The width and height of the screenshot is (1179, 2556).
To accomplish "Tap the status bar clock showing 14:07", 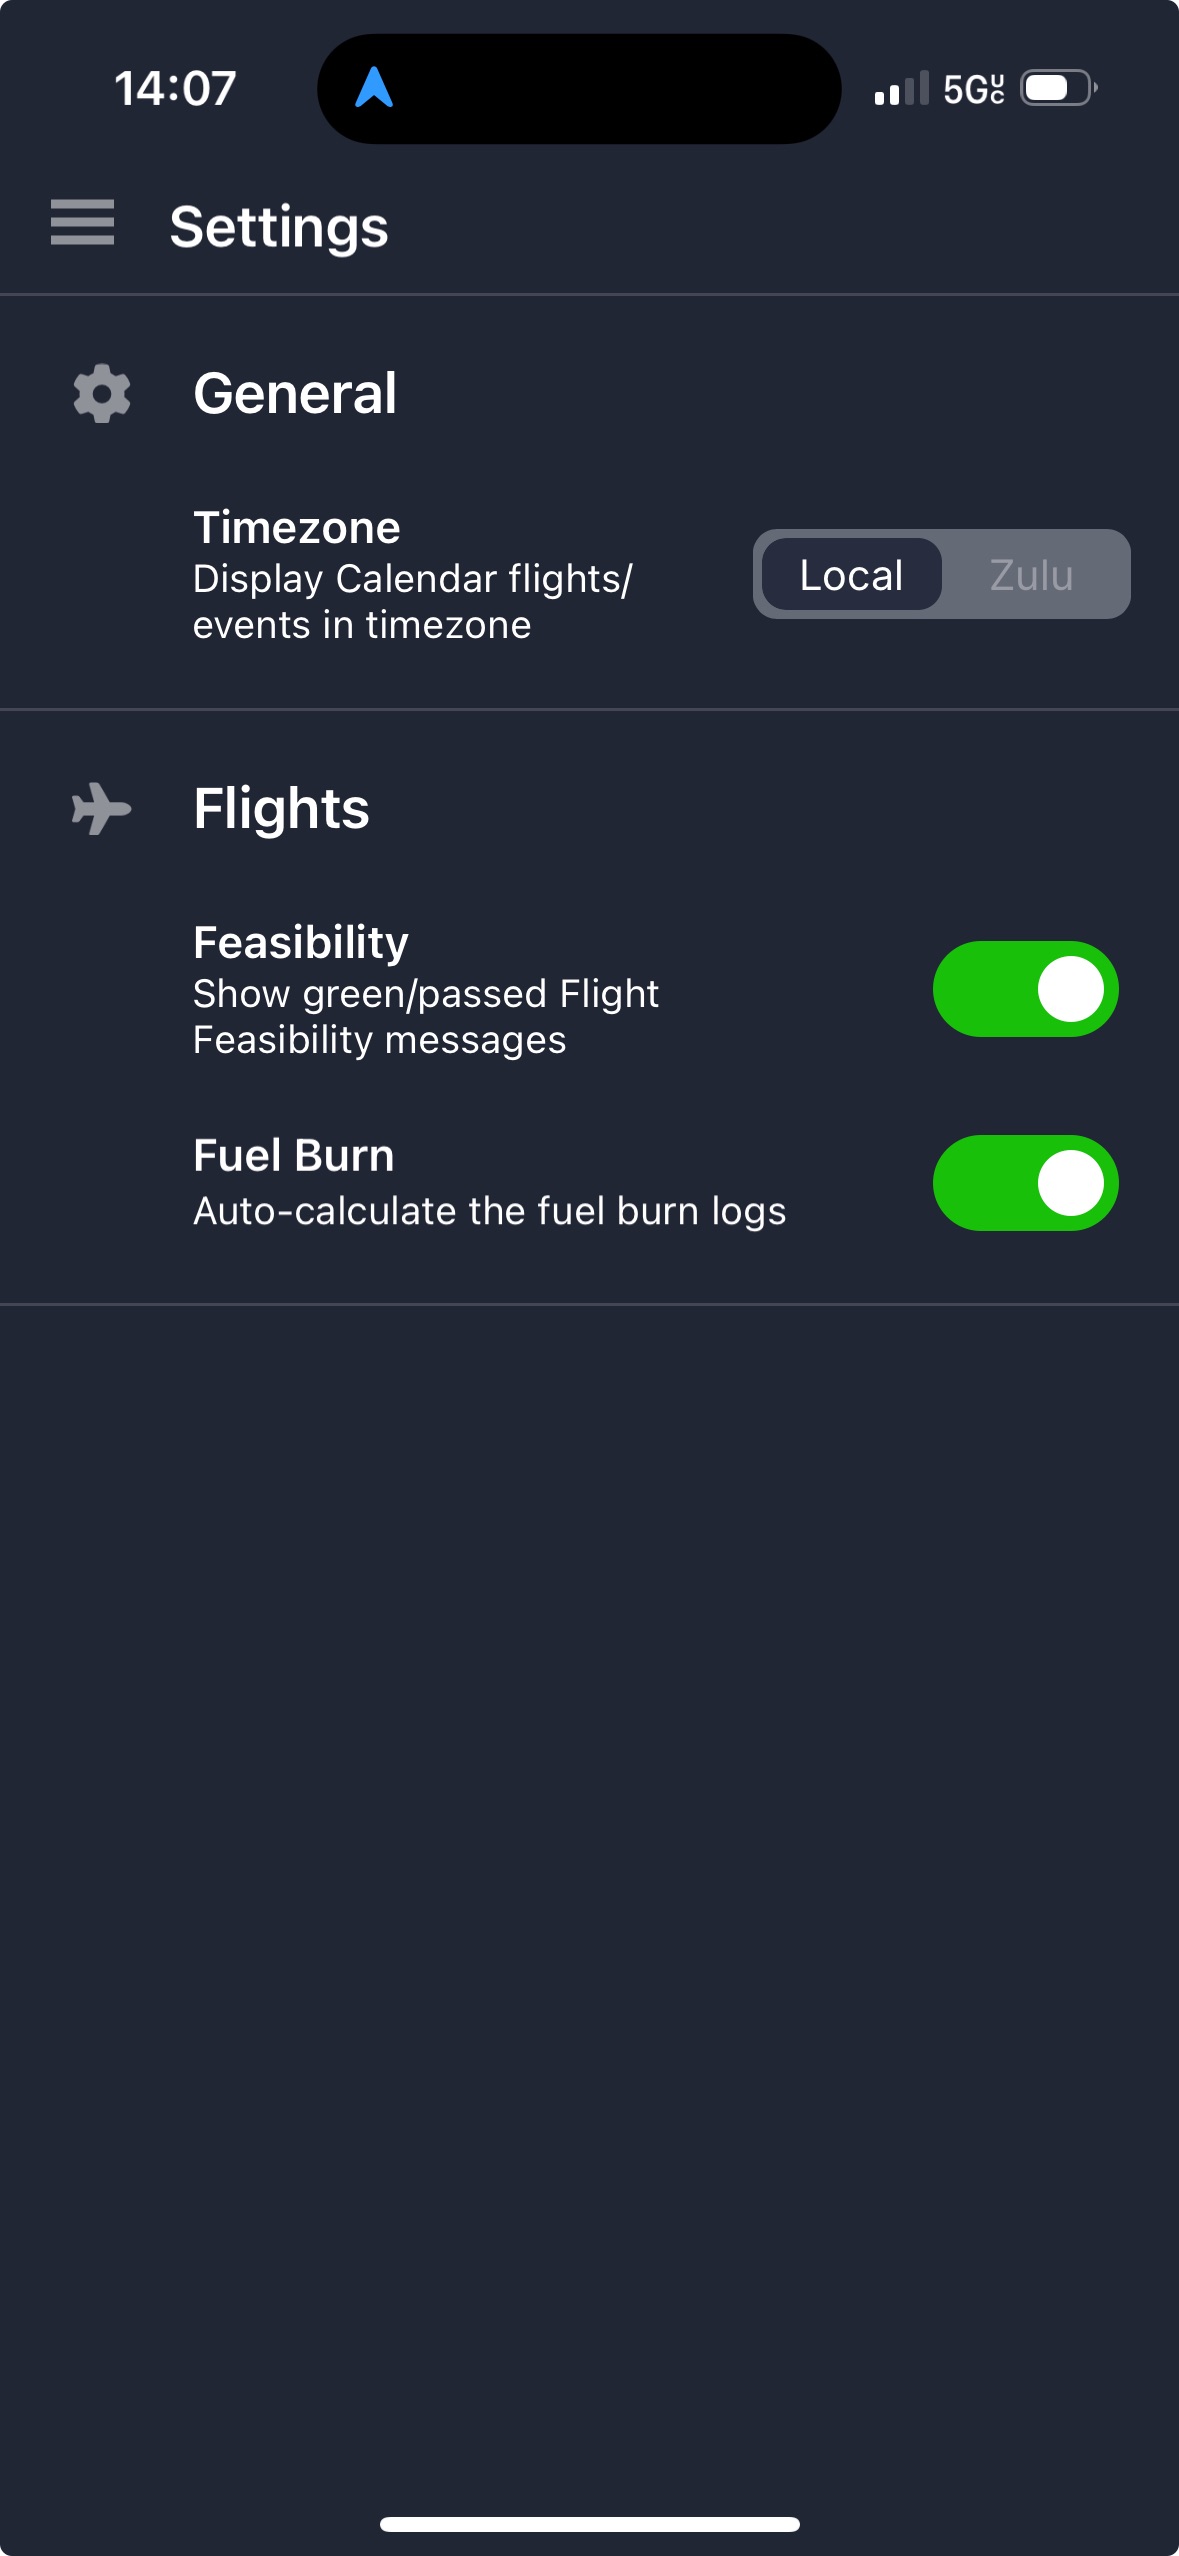I will pos(175,88).
